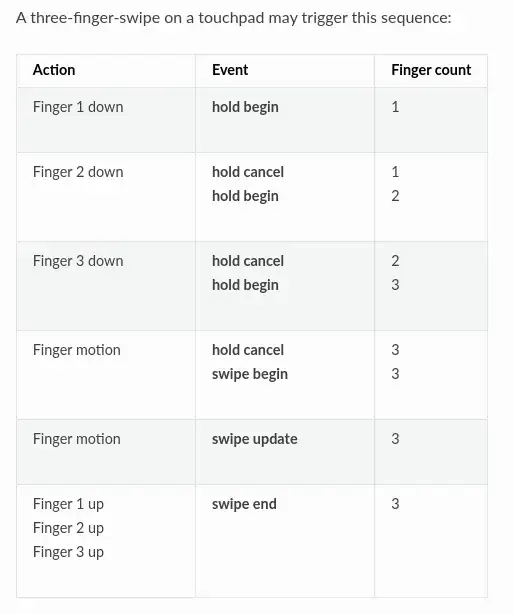This screenshot has height=614, width=514.
Task: Click 'hold cancel' above swipe begin
Action: point(248,350)
